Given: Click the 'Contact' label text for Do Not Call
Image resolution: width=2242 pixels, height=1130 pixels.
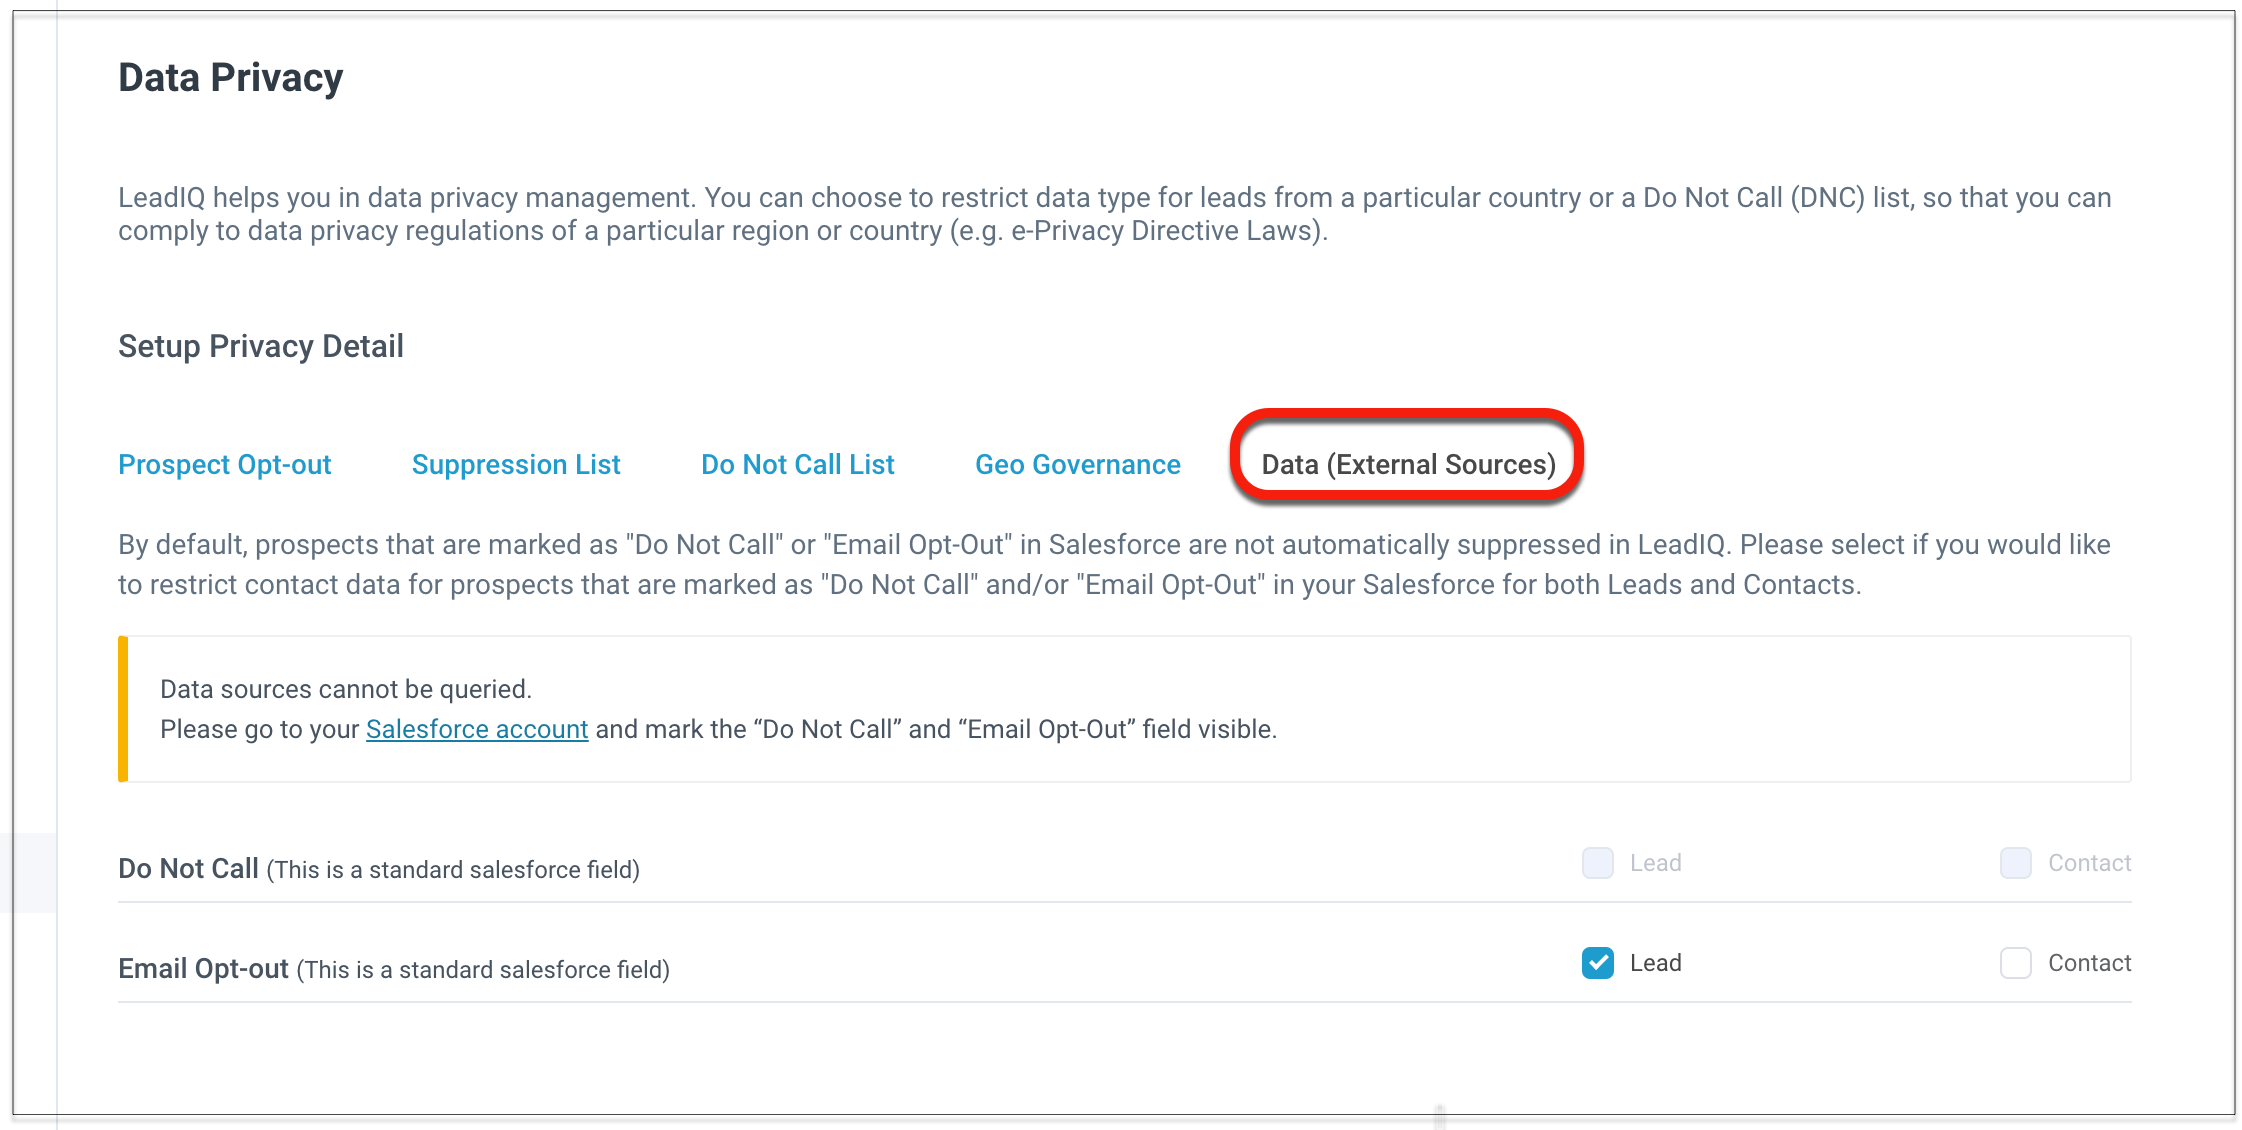Looking at the screenshot, I should pyautogui.click(x=2089, y=863).
